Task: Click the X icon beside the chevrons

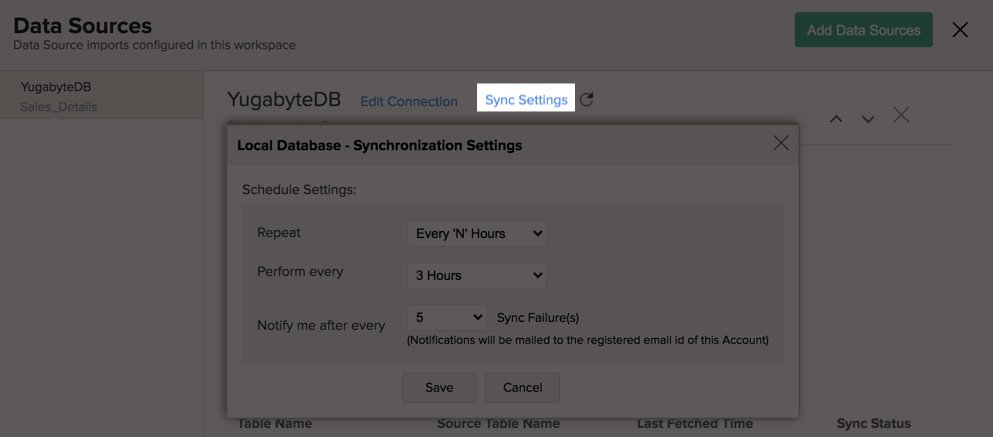Action: point(901,115)
